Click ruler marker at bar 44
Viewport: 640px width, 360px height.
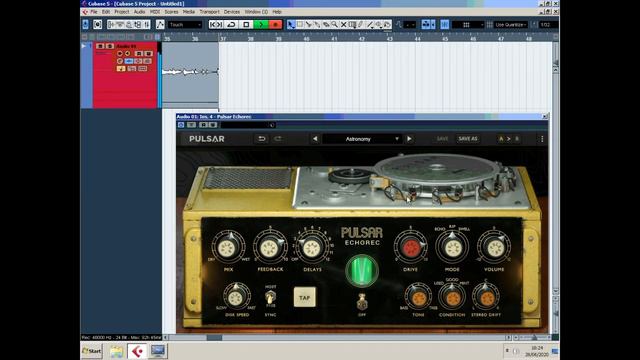point(417,38)
